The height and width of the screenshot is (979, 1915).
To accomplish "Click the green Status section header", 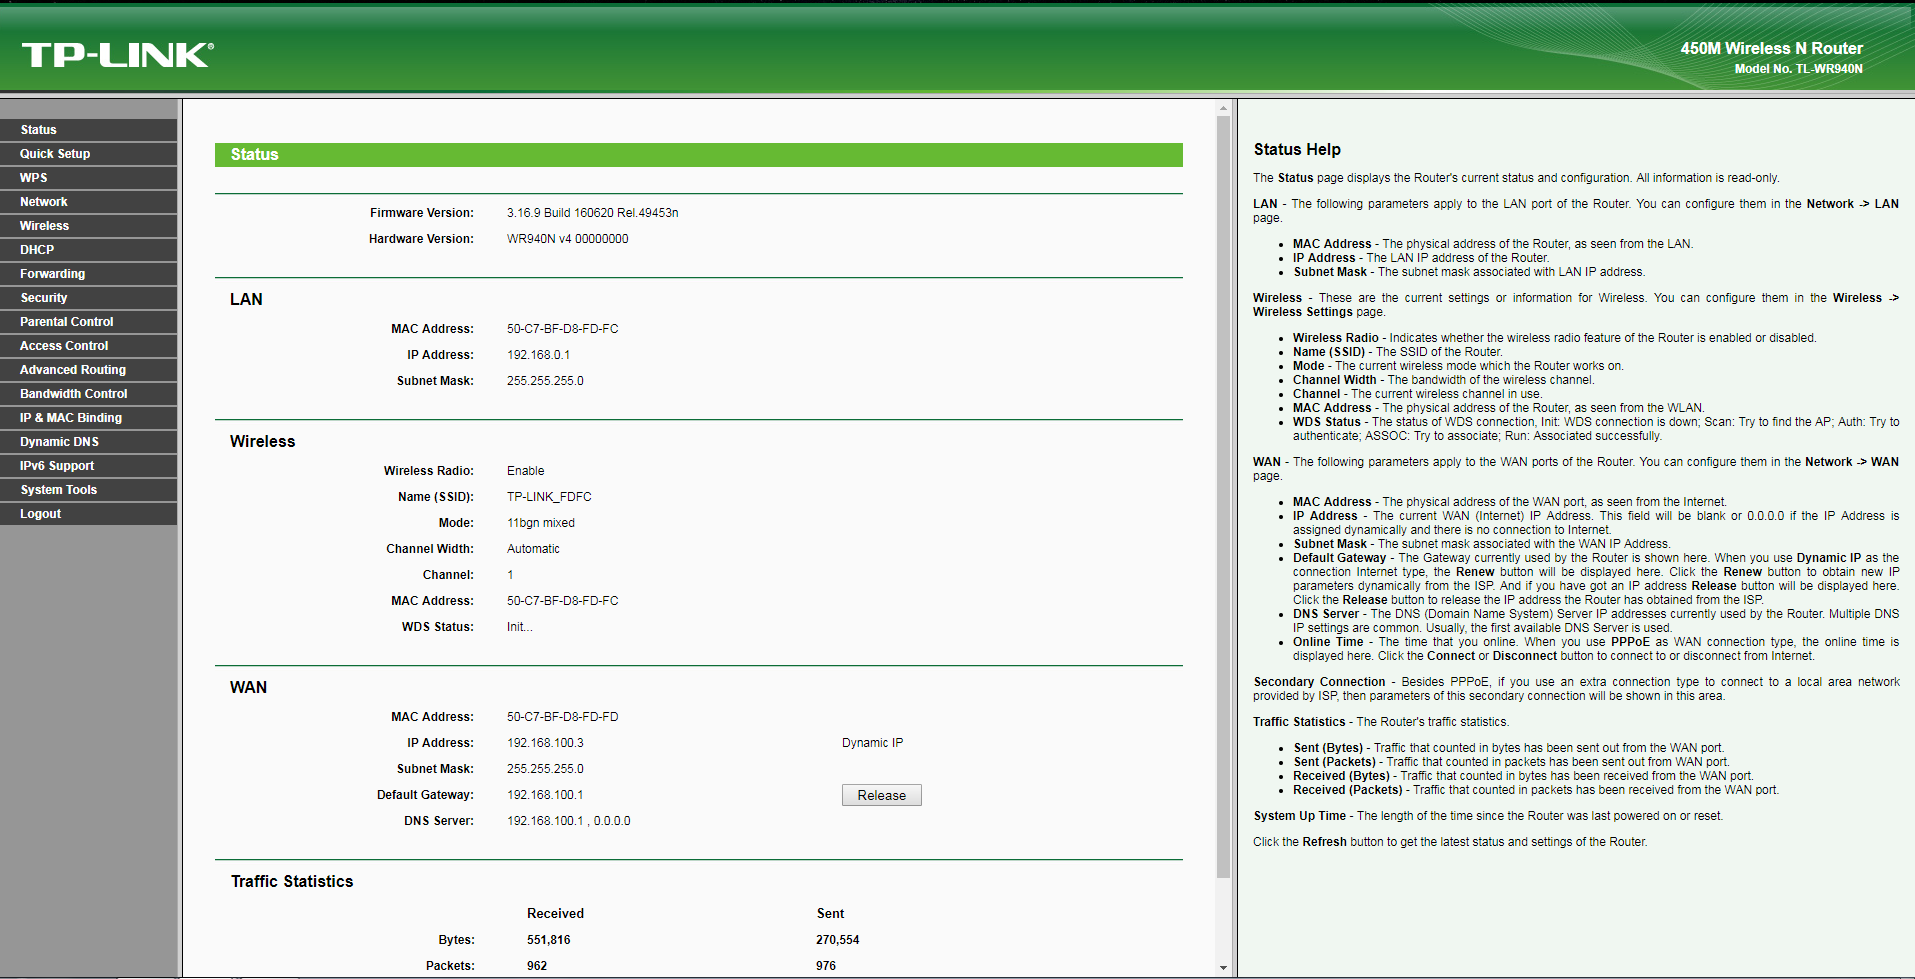I will (x=698, y=155).
